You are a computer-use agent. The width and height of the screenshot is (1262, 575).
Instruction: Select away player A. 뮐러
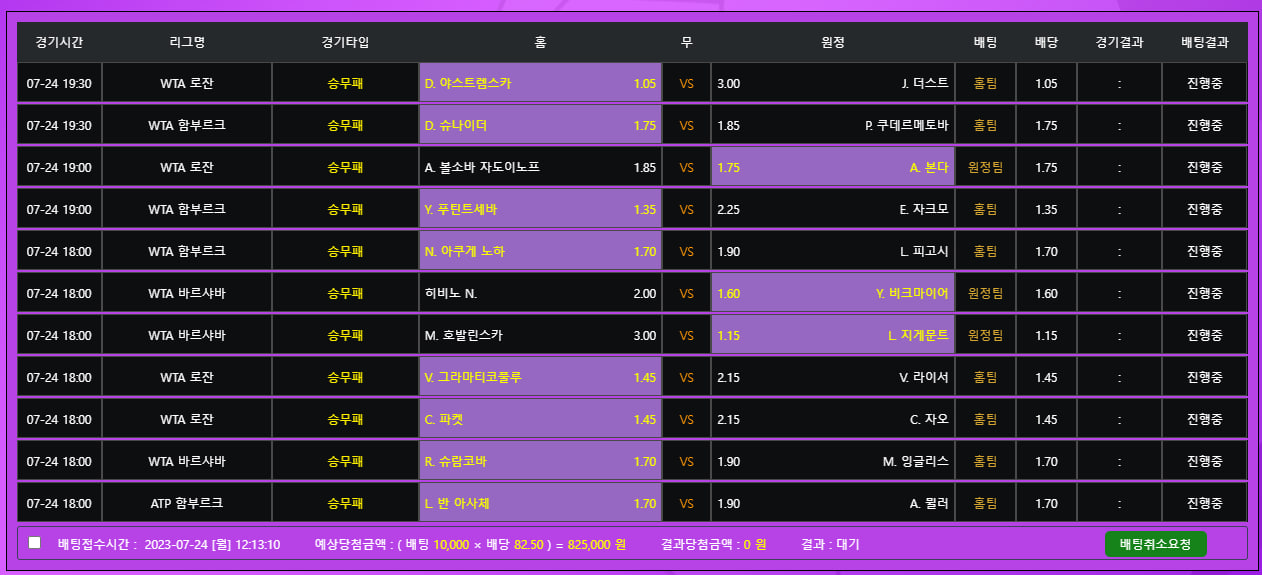coord(833,504)
